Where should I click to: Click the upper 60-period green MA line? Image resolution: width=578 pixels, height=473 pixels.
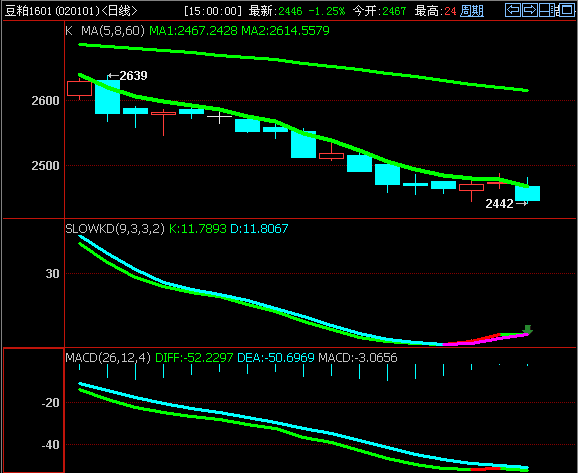303,64
